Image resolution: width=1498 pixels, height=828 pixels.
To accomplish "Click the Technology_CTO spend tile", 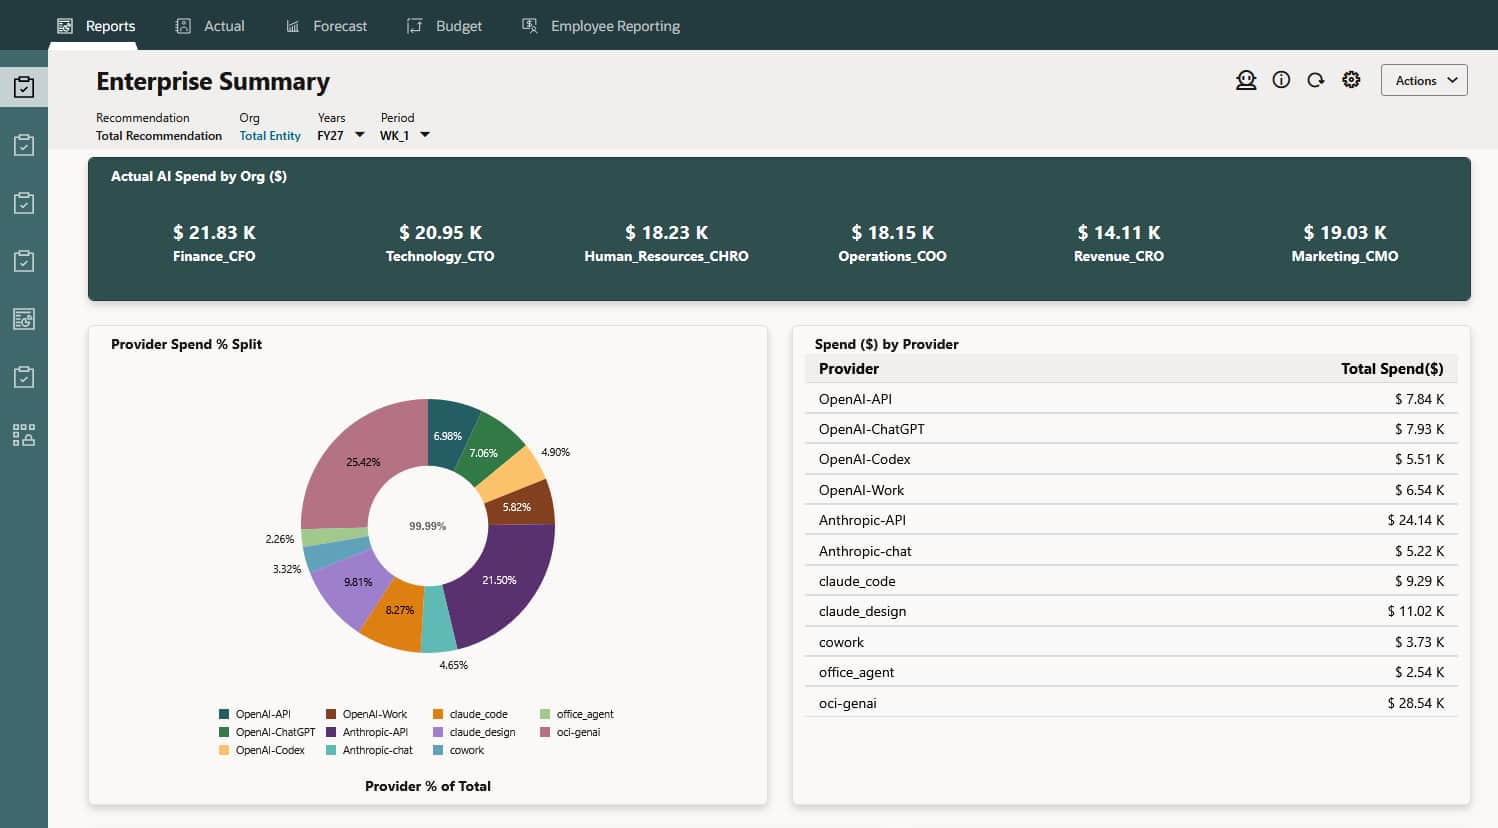I will click(x=440, y=243).
